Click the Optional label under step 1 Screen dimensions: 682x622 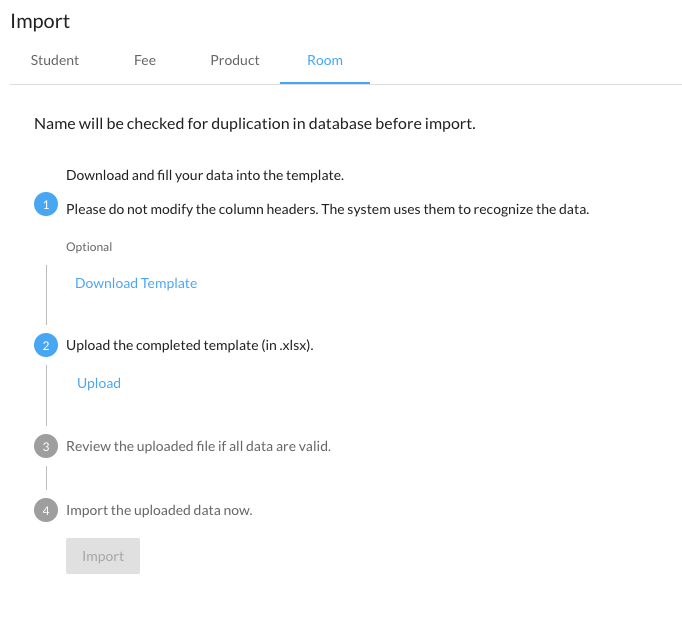click(x=89, y=246)
